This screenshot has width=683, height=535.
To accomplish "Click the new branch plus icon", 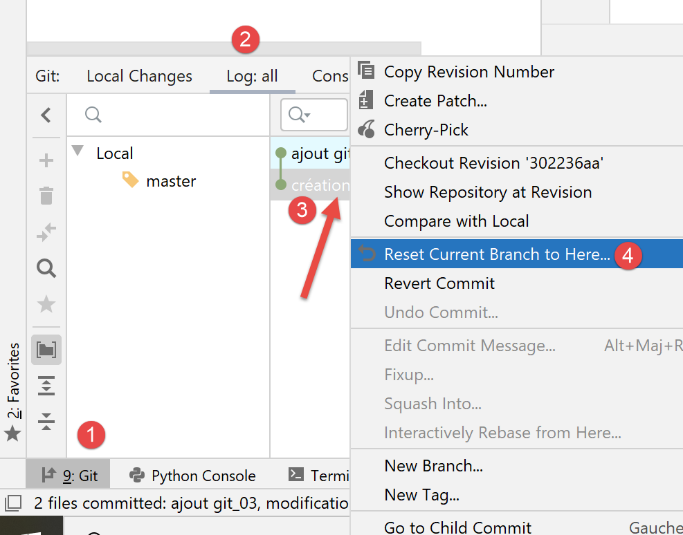I will (46, 160).
